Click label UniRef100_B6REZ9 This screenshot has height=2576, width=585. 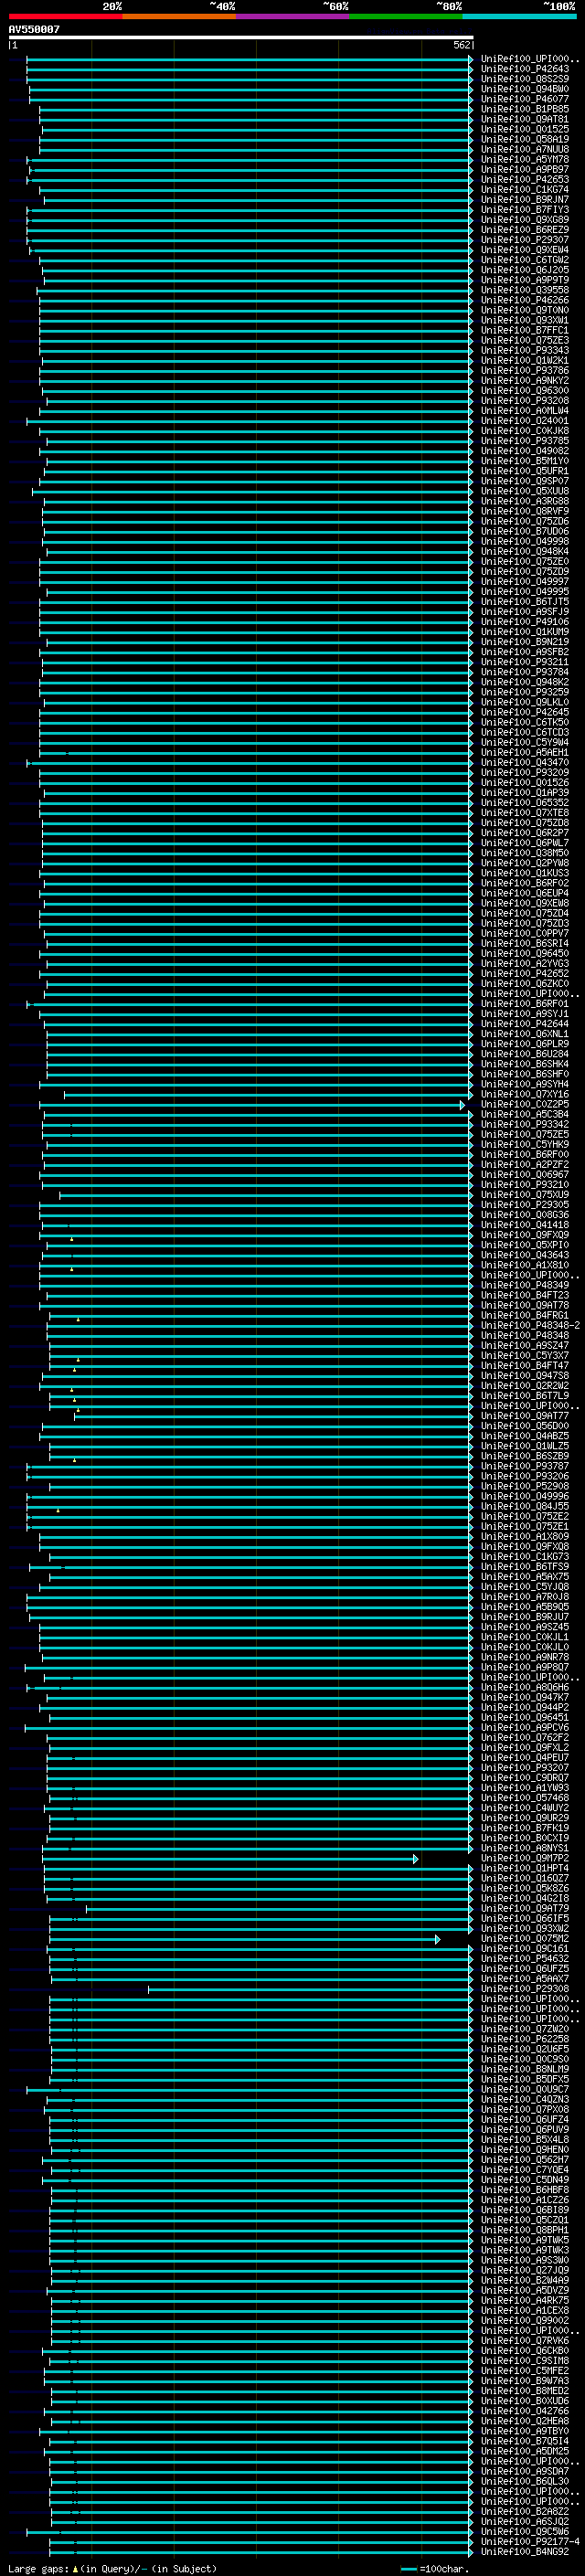(524, 230)
